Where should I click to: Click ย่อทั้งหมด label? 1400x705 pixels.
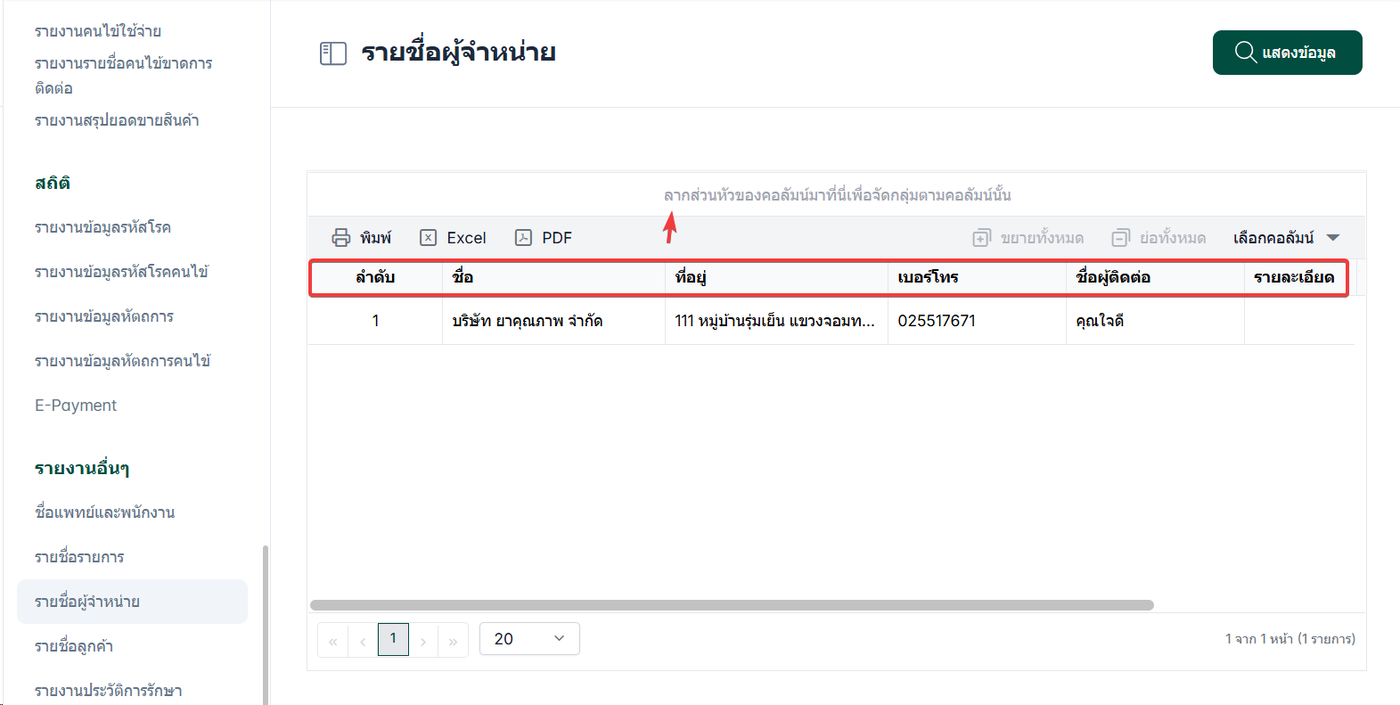point(1172,238)
